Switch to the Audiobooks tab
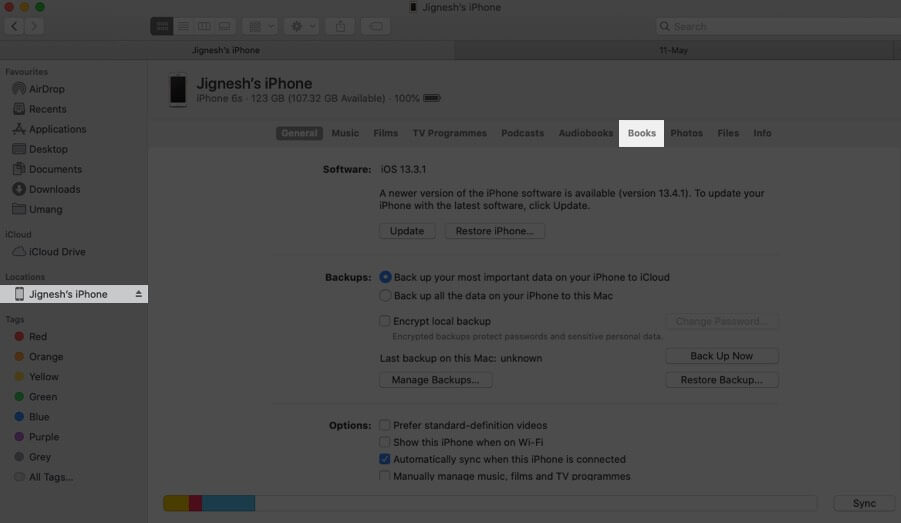The image size is (901, 523). click(586, 133)
